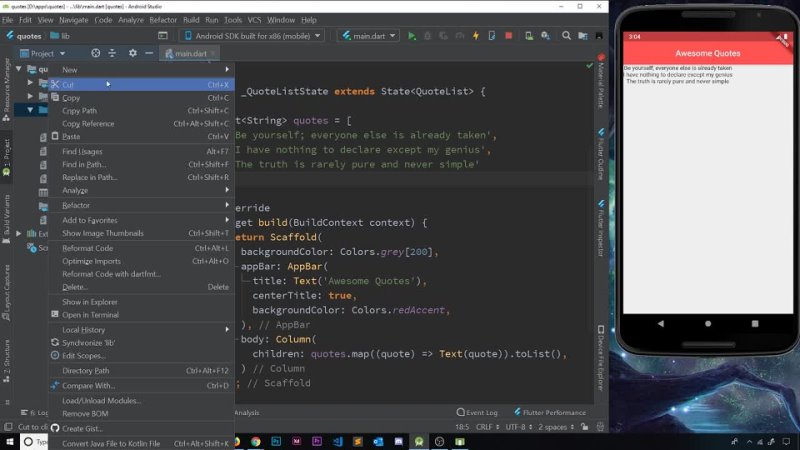The width and height of the screenshot is (800, 450).
Task: Select Find Usages in the context menu
Action: click(x=141, y=152)
